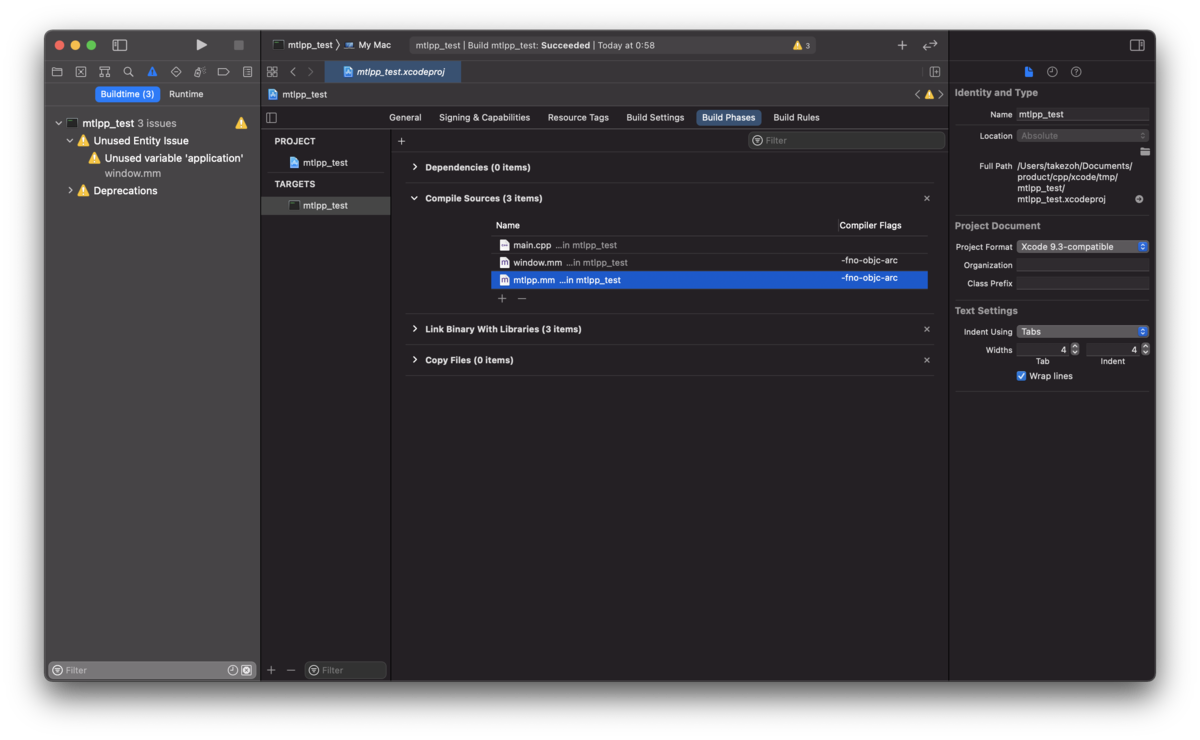Screen dimensions: 1200x740
Task: Open the Library with plus icon
Action: pos(902,45)
